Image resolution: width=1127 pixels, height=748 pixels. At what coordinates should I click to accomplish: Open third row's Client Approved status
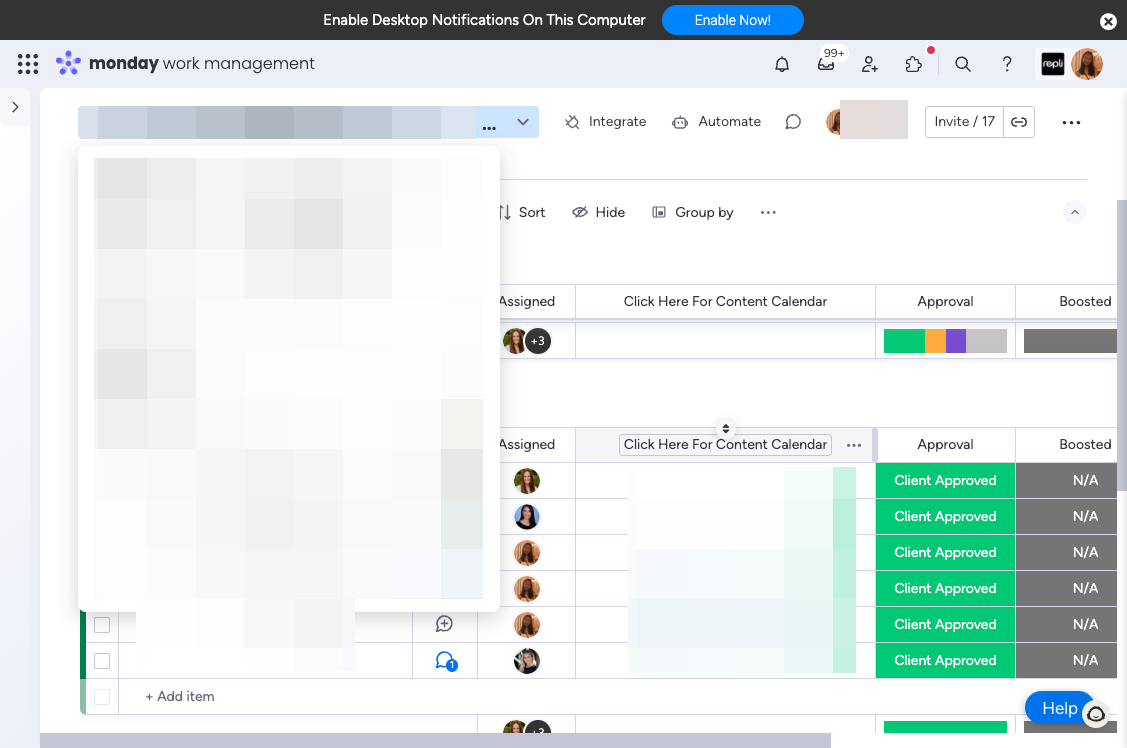pyautogui.click(x=945, y=553)
